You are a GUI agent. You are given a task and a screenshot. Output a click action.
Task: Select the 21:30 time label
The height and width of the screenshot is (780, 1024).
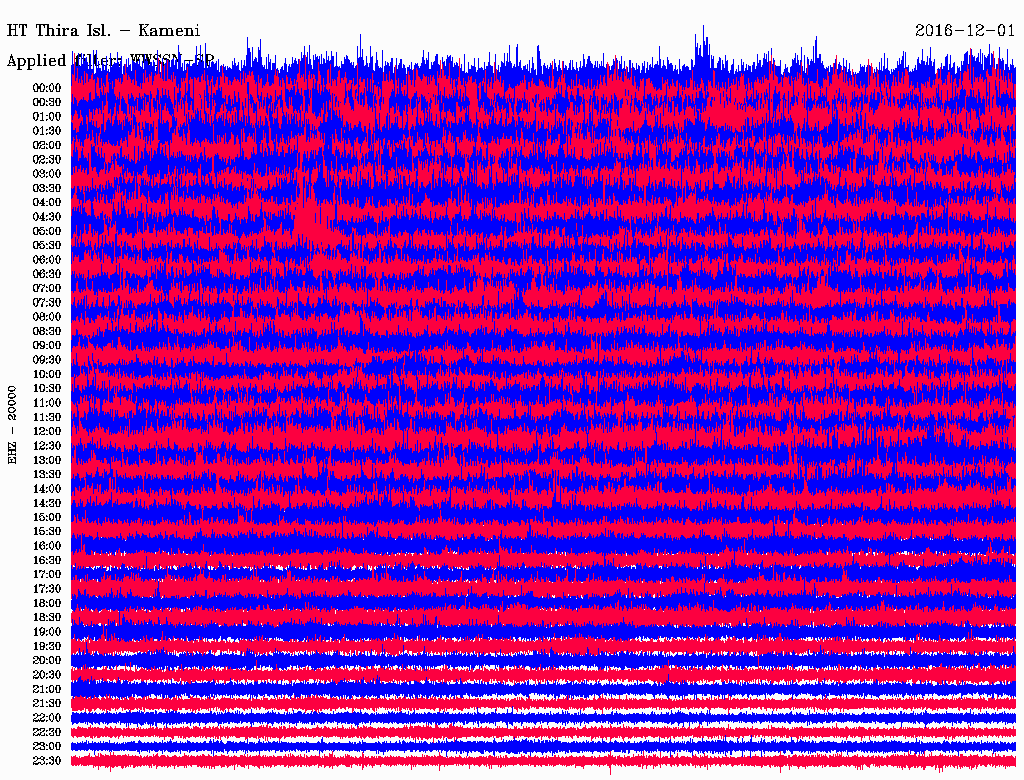(x=47, y=704)
